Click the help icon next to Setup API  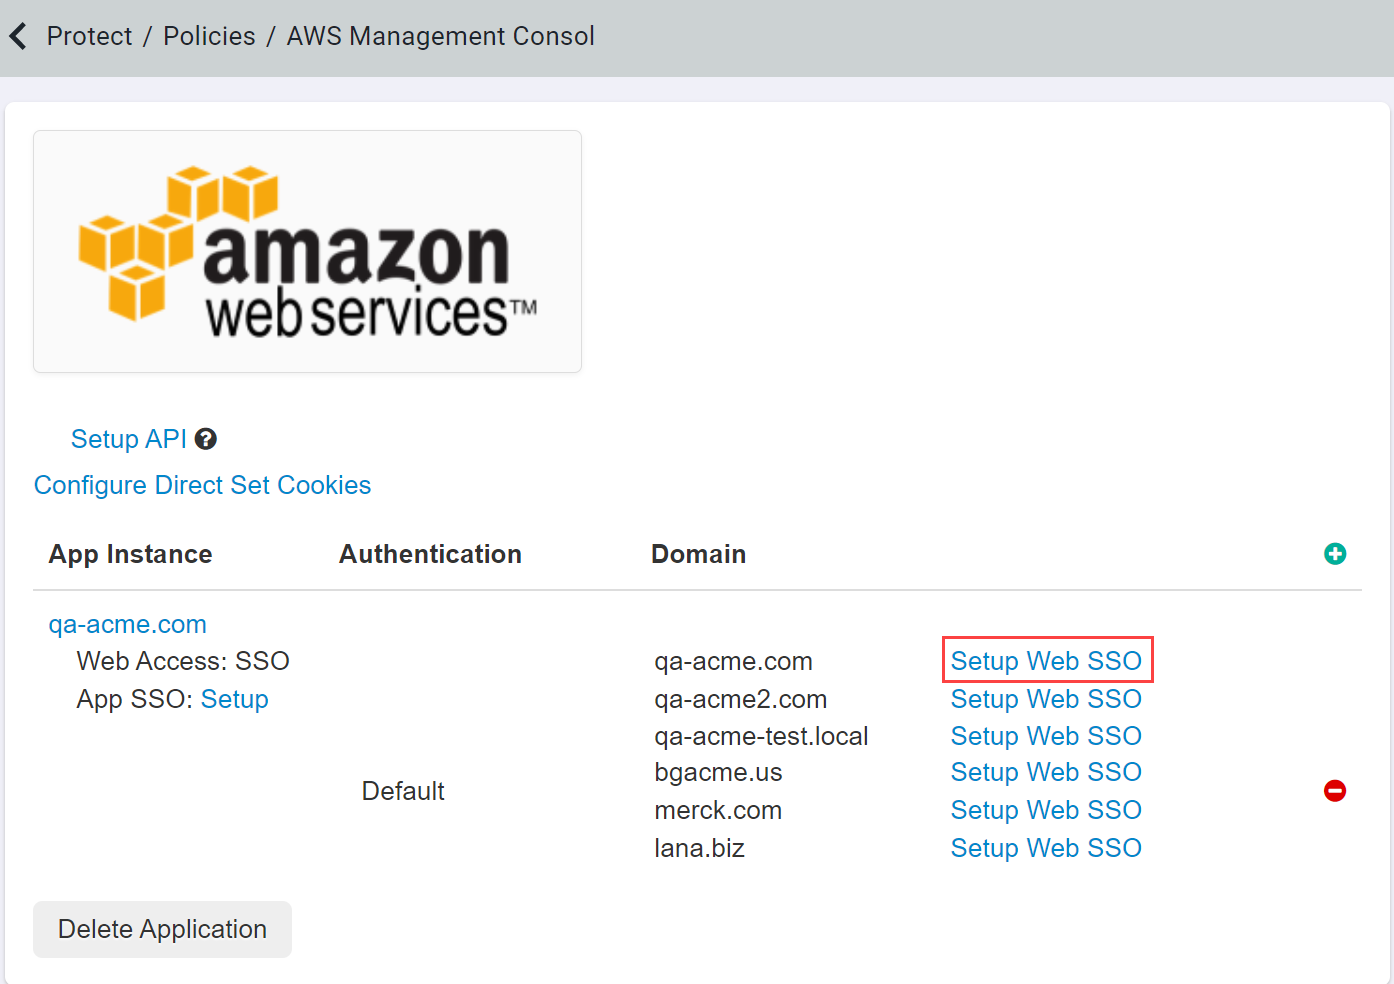206,438
